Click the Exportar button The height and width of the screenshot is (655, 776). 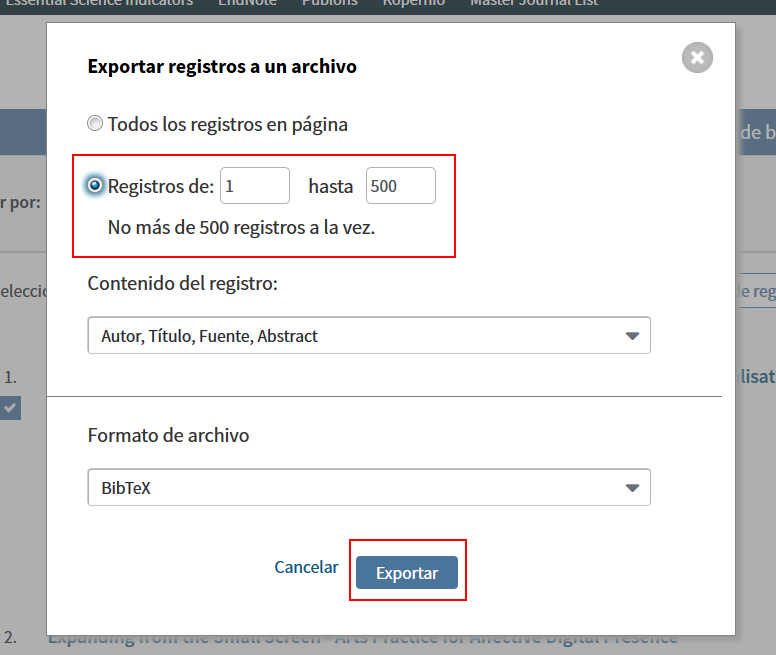tap(407, 572)
